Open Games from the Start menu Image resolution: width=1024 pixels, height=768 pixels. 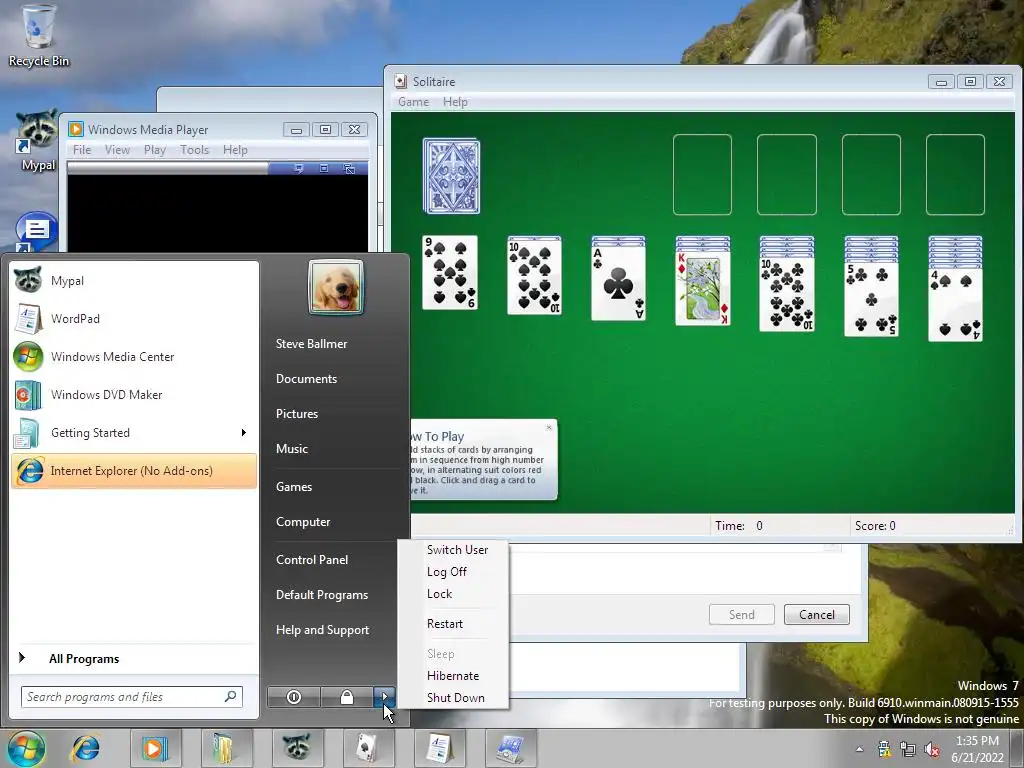pos(294,487)
